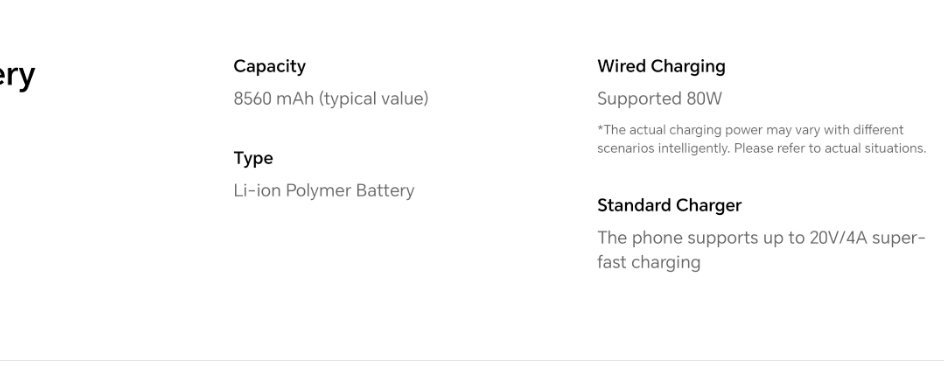The image size is (944, 367).
Task: Click the "fast charging" text line
Action: 648,263
